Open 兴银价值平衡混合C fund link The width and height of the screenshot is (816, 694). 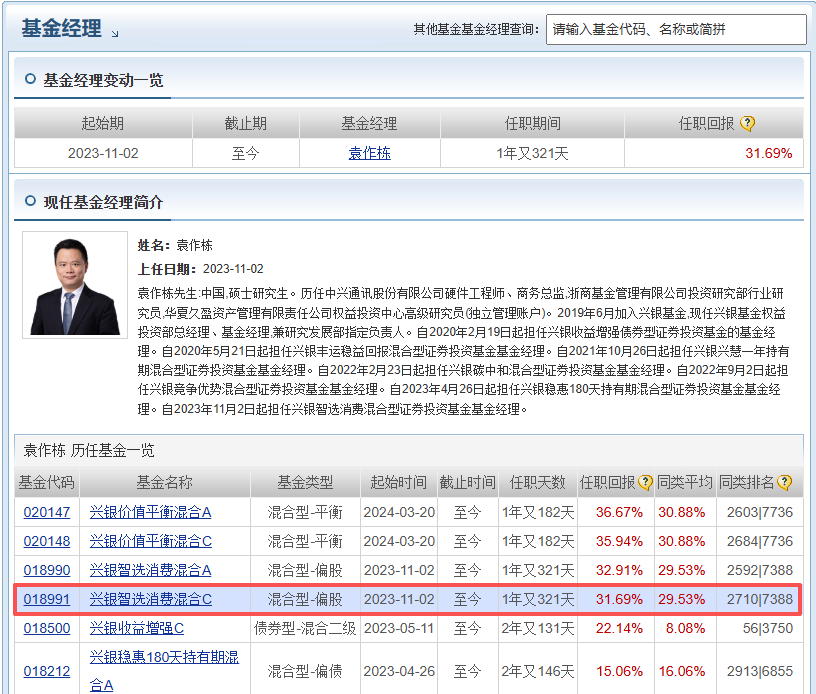(150, 542)
